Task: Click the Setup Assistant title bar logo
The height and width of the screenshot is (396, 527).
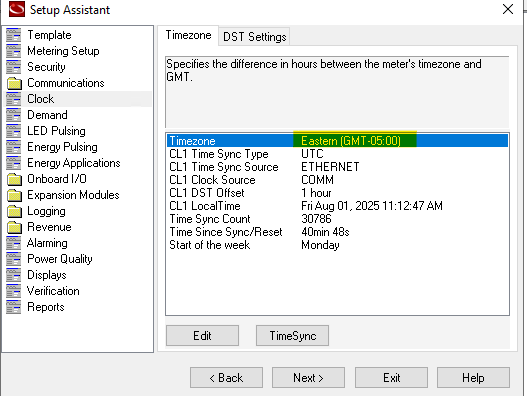Action: 17,9
